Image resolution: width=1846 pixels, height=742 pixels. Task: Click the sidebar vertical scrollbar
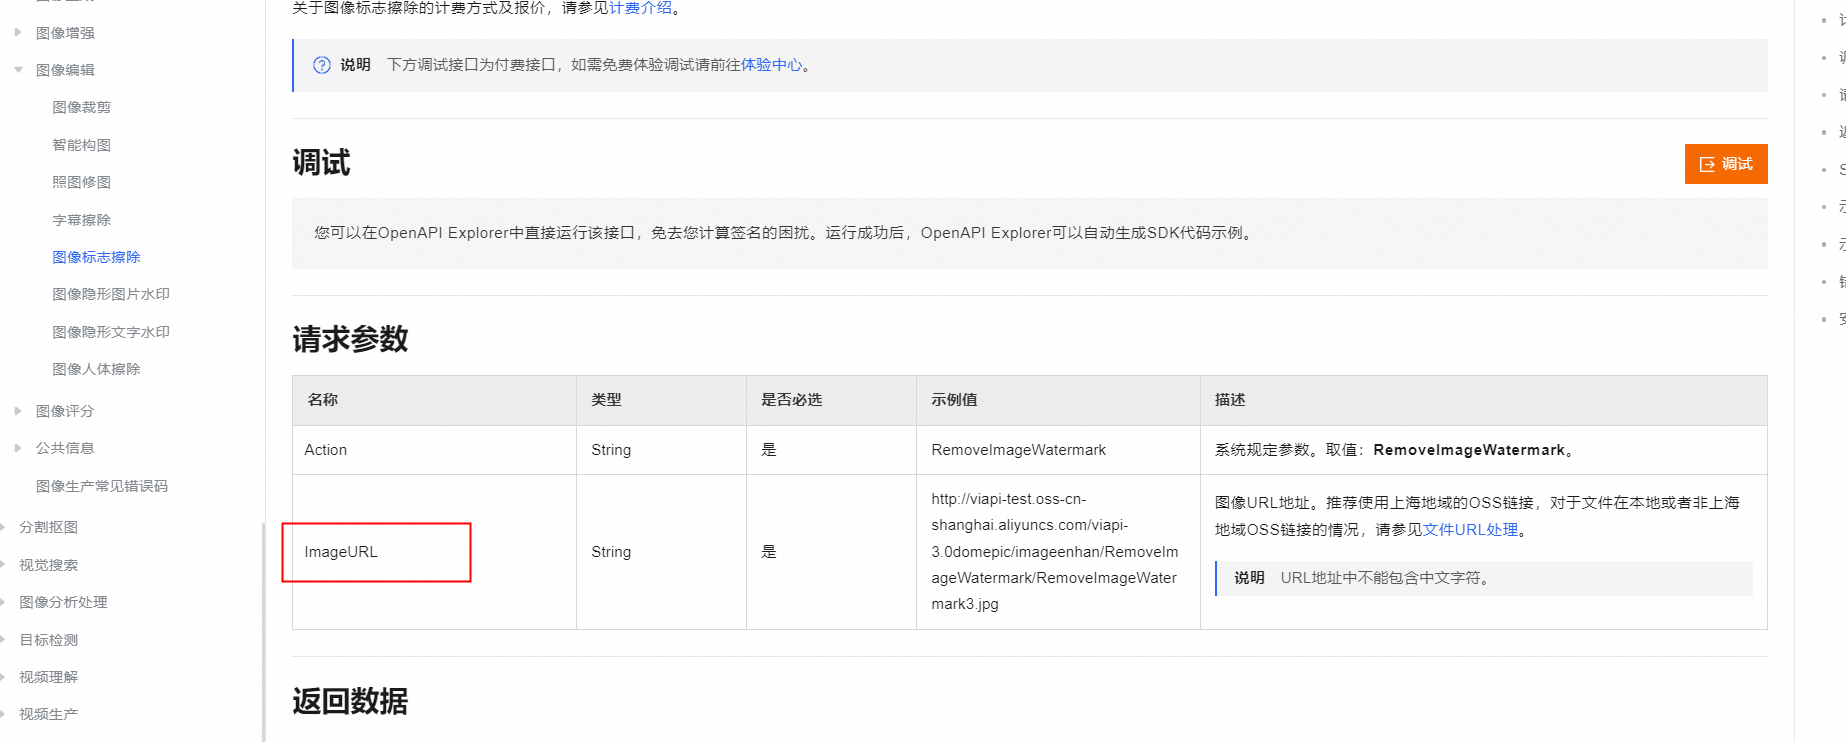pyautogui.click(x=263, y=632)
